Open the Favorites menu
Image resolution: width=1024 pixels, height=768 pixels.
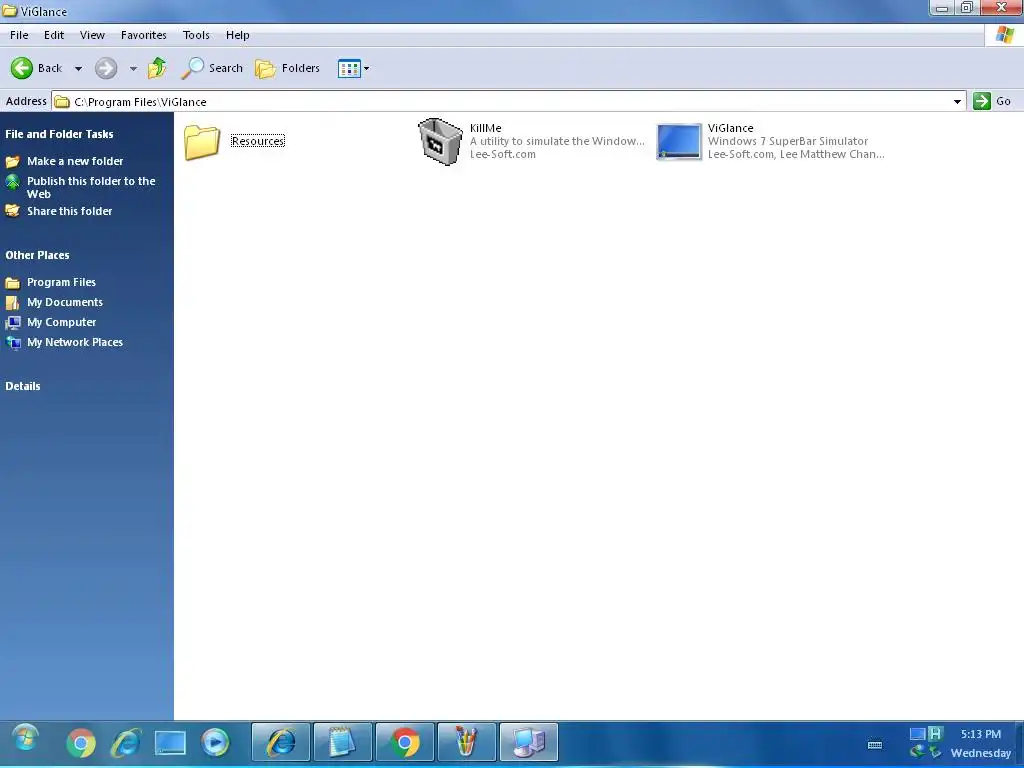144,35
